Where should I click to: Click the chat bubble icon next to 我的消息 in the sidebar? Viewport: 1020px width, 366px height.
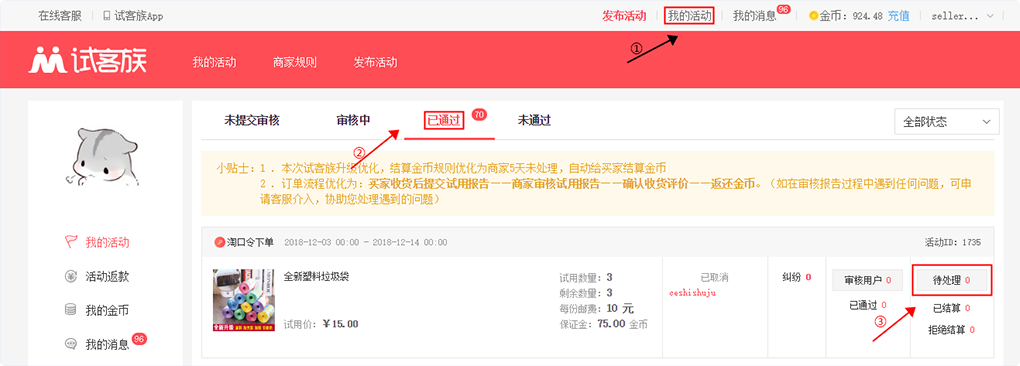pos(71,344)
